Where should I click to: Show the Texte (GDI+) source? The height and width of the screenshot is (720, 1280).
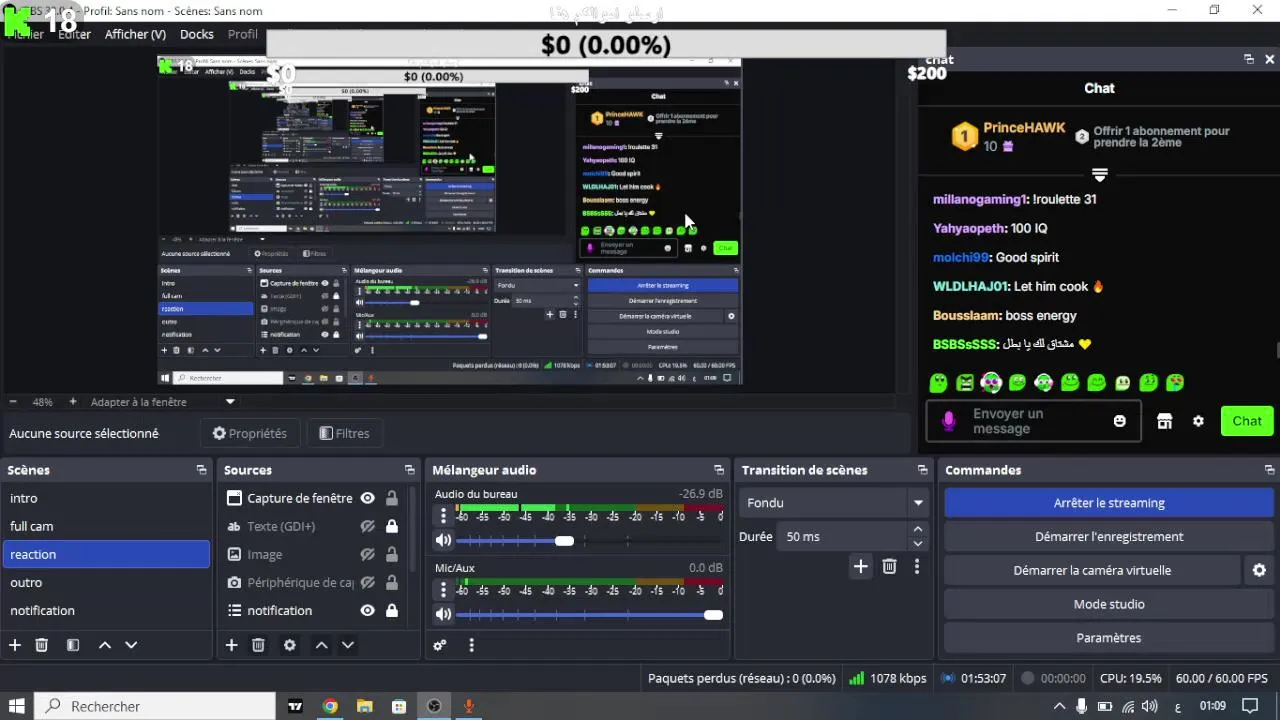pos(368,526)
